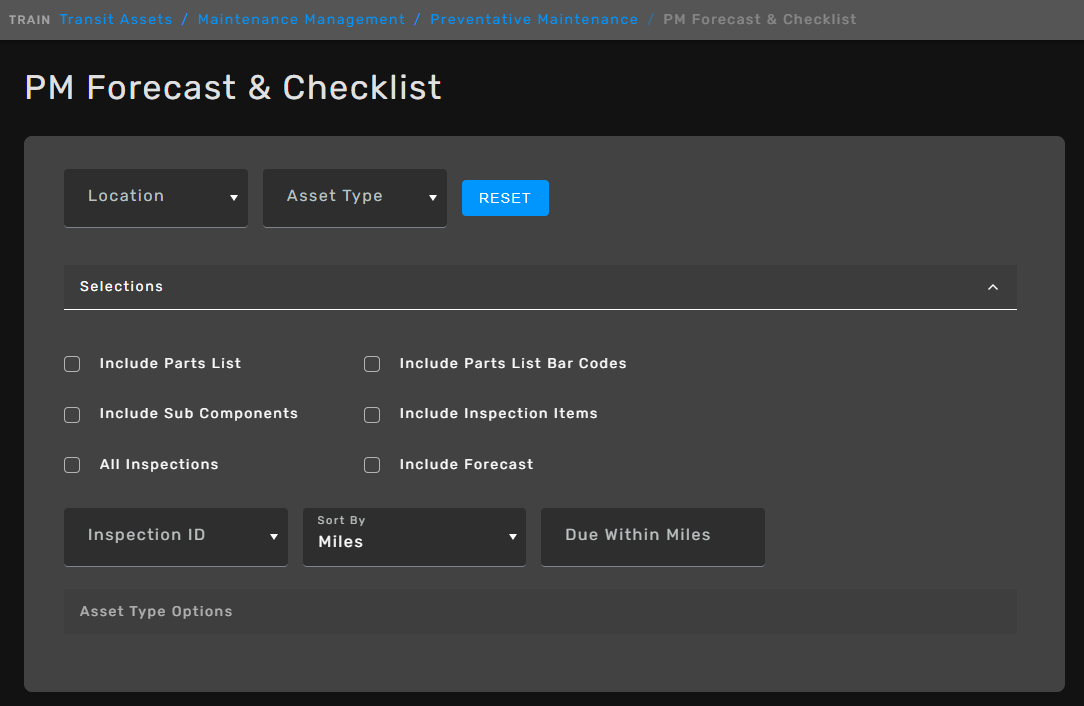Navigate to Preventative Maintenance breadcrumb
The height and width of the screenshot is (706, 1084).
coord(534,19)
